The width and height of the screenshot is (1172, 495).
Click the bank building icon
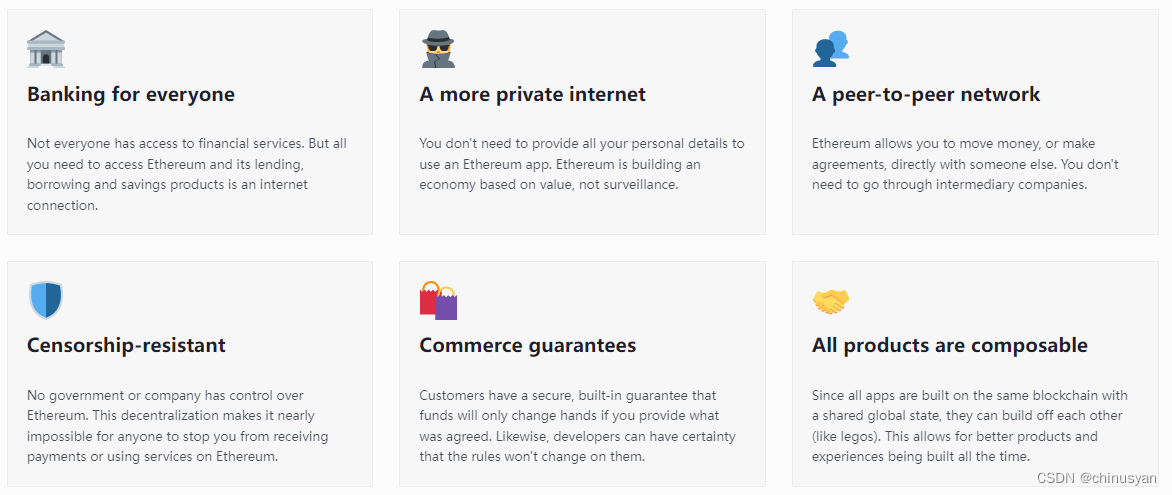point(46,49)
